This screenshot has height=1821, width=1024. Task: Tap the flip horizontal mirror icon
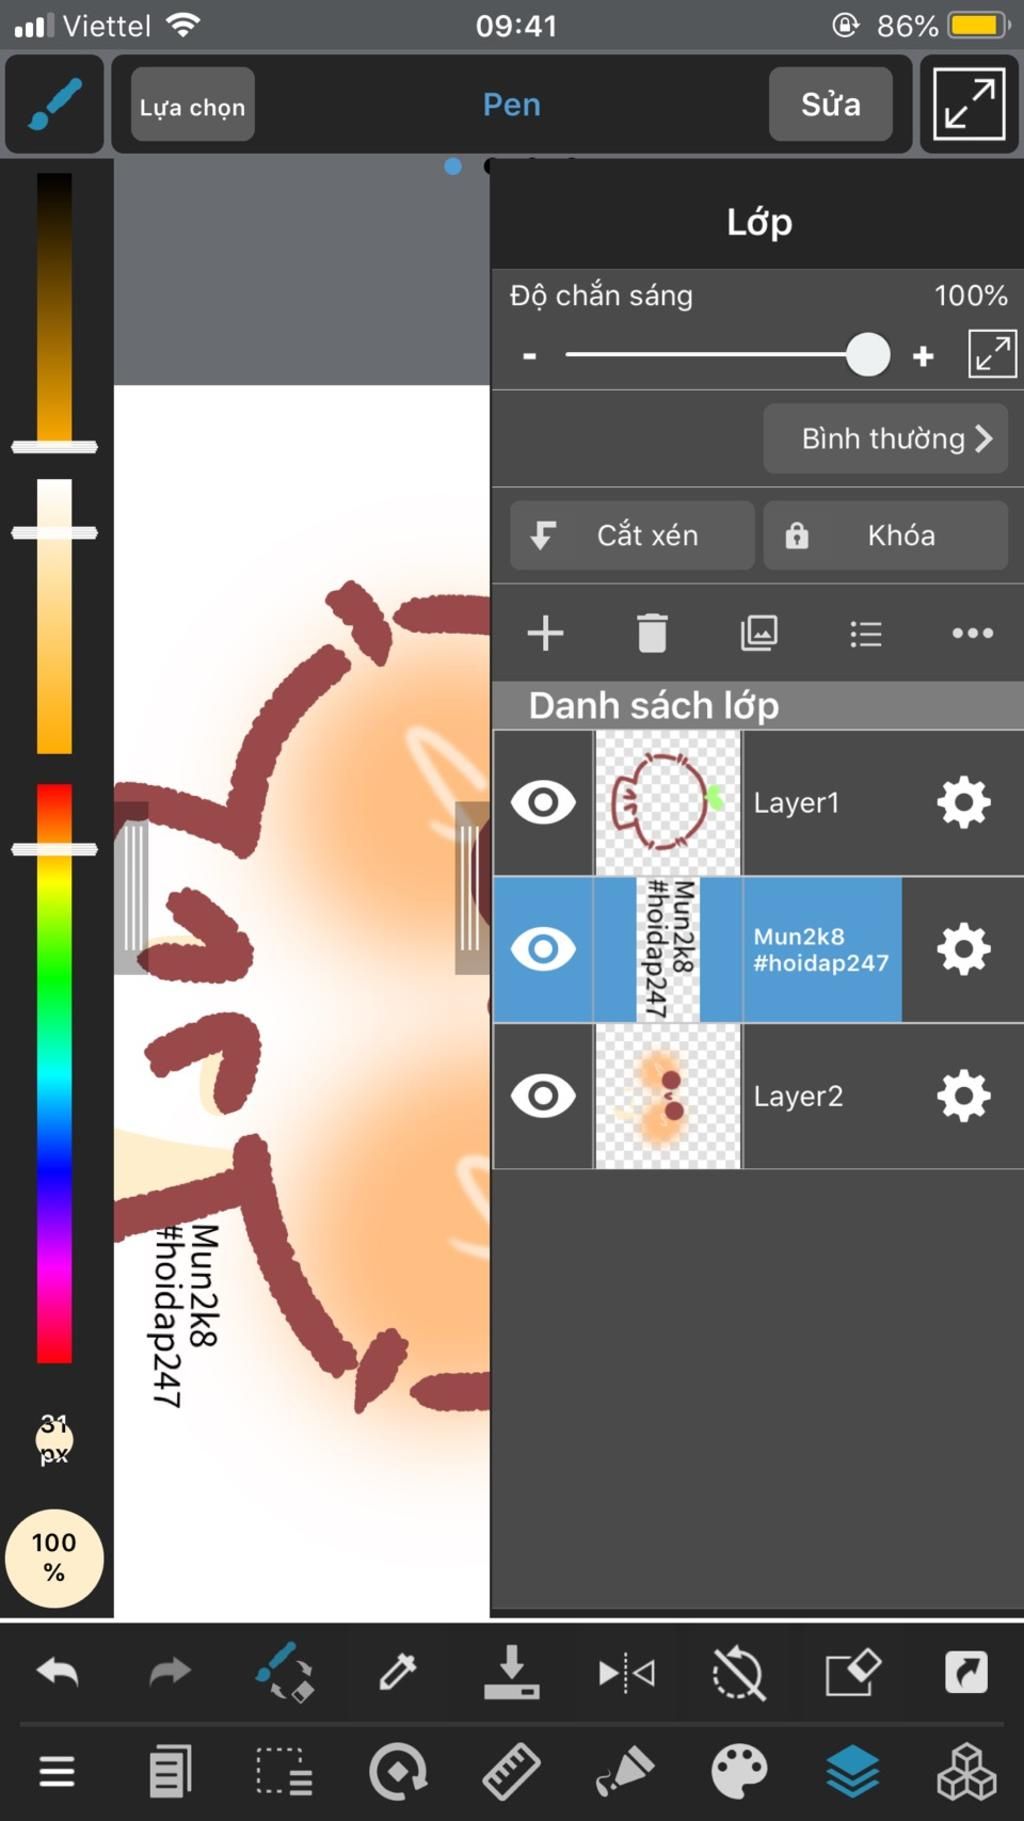click(626, 1672)
